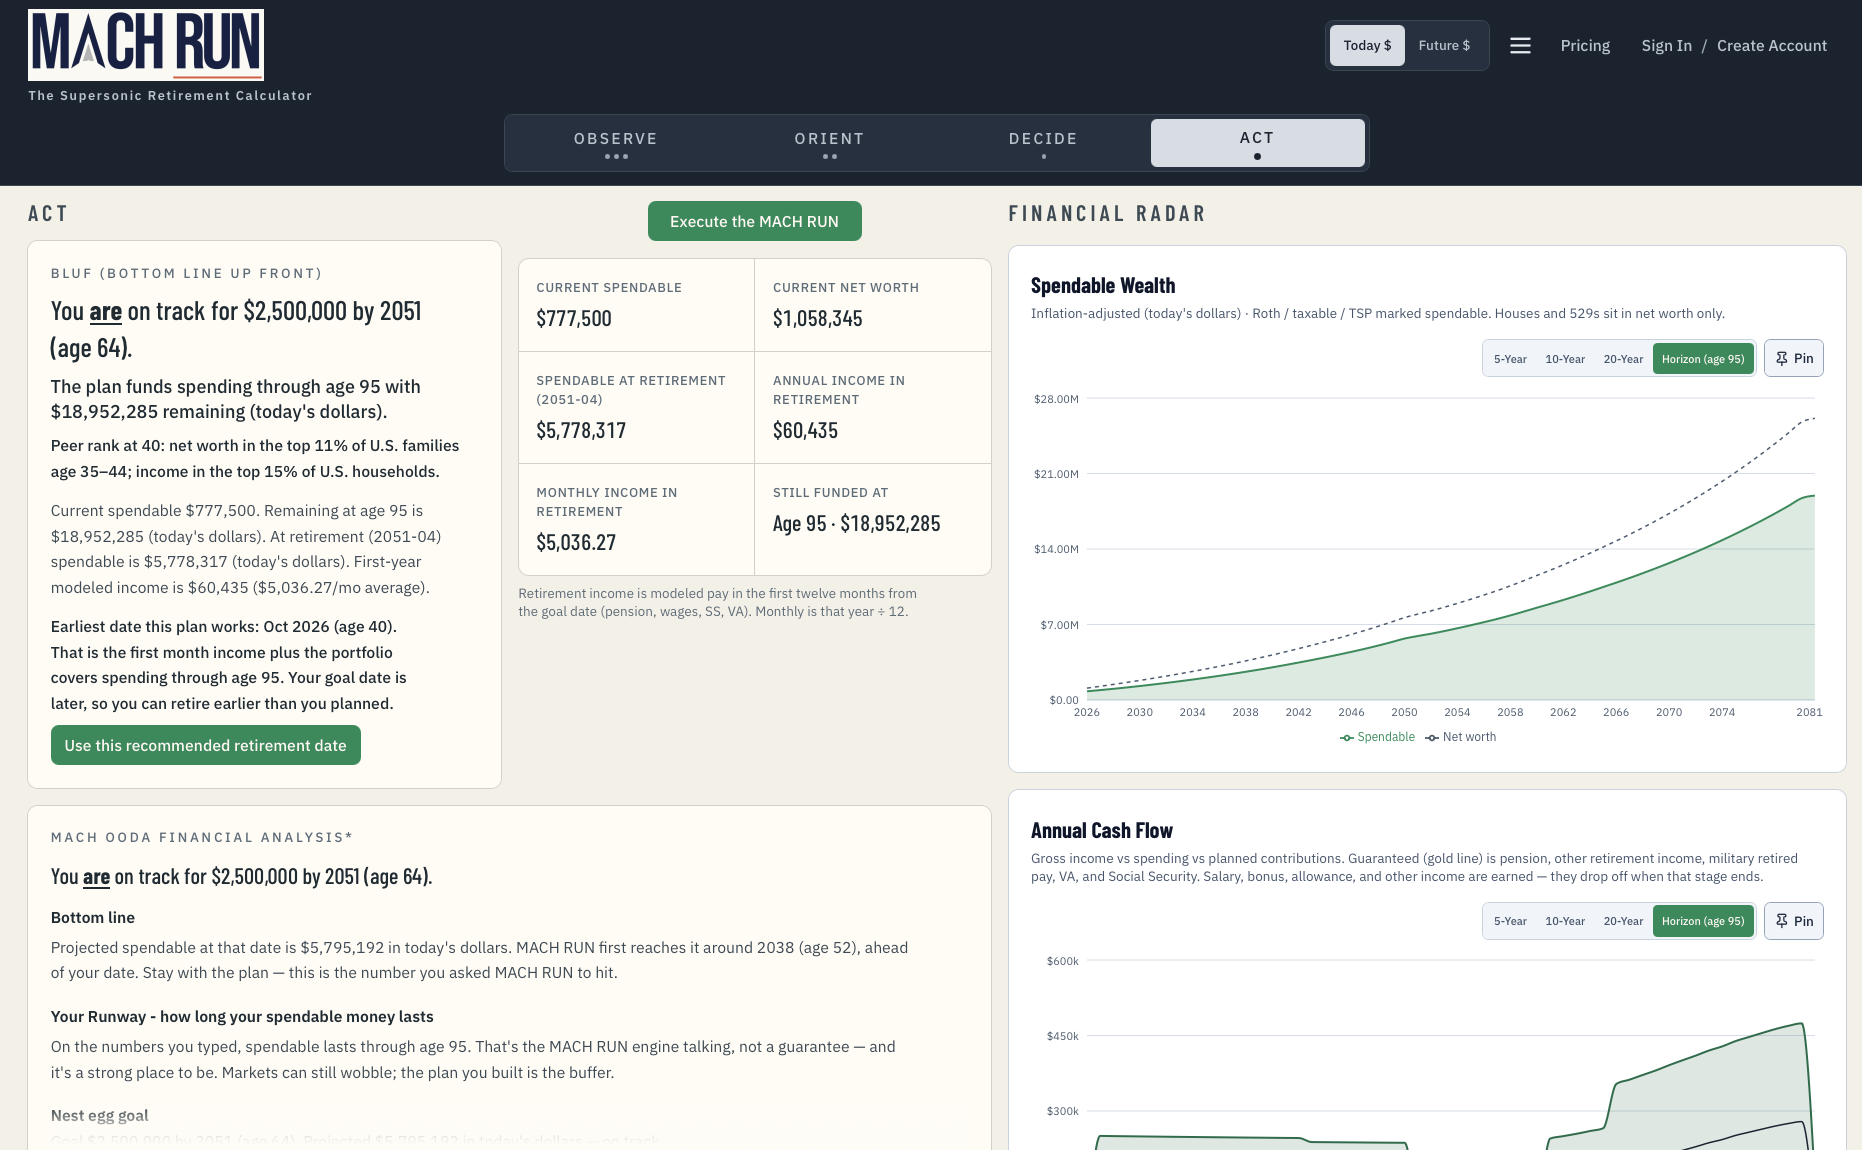The image size is (1862, 1150).
Task: Click the MACH RUN logo
Action: pyautogui.click(x=146, y=45)
